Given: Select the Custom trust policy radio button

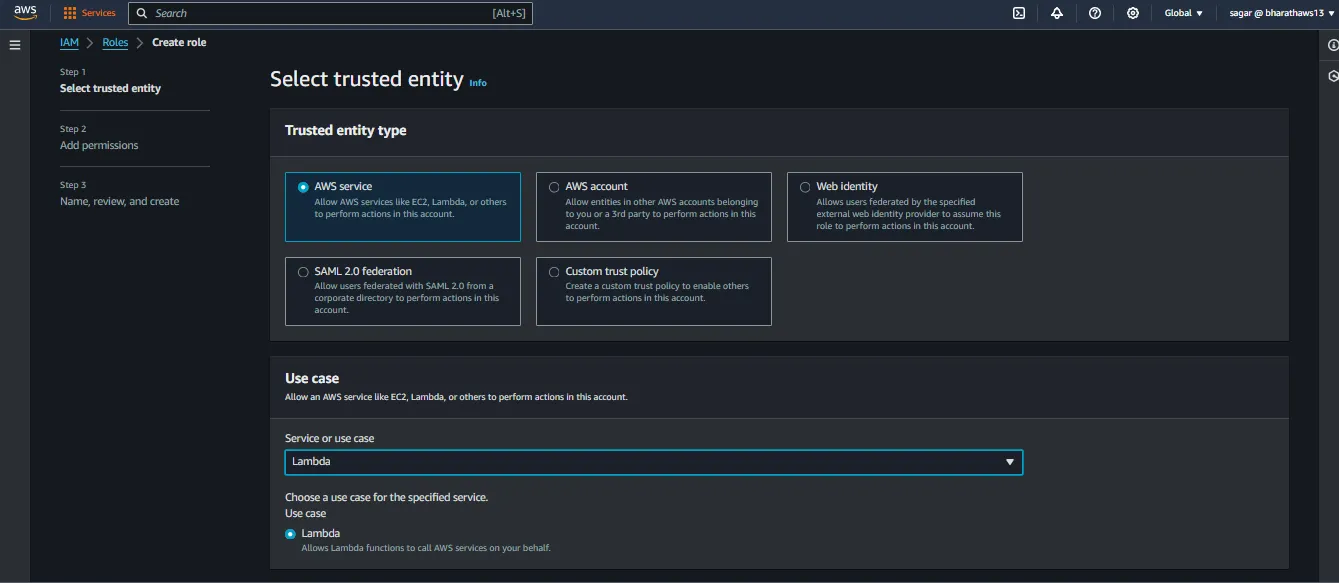Looking at the screenshot, I should [554, 272].
